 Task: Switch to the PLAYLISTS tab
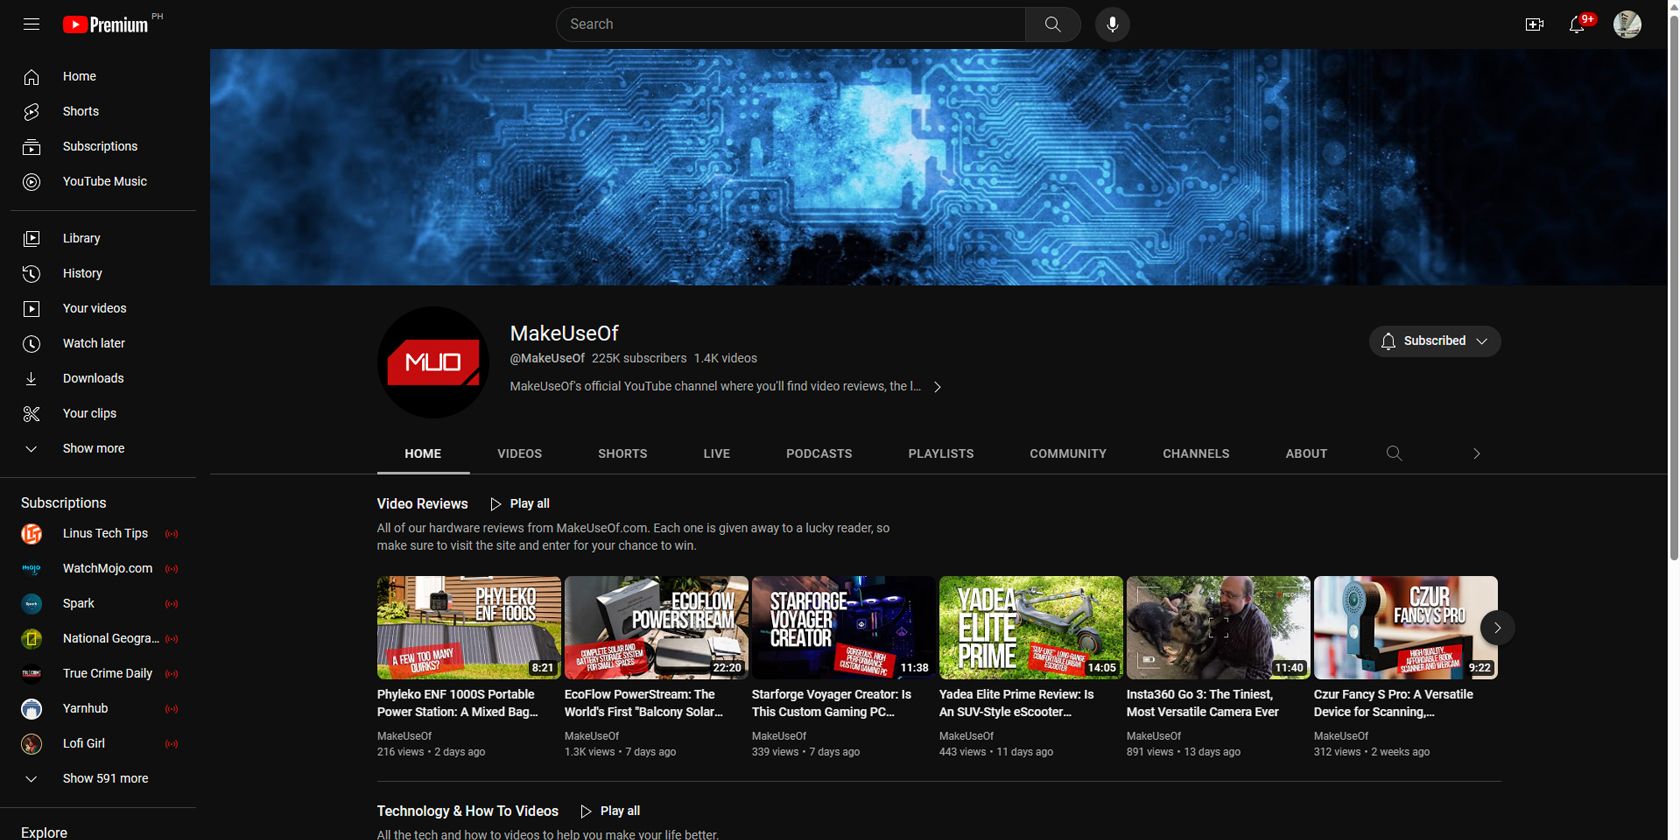click(941, 453)
